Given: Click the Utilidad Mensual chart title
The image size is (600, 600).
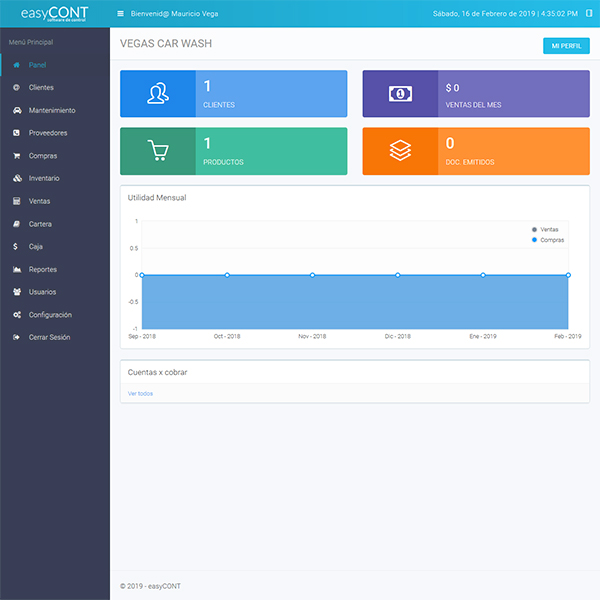Looking at the screenshot, I should 157,198.
